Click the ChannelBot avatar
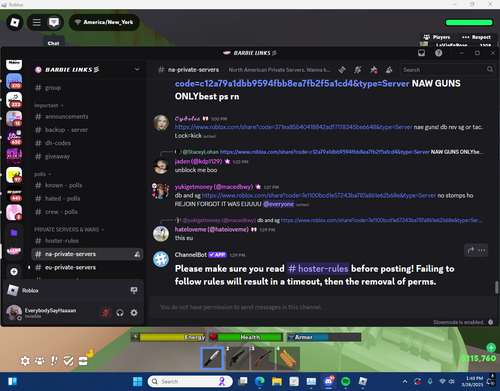This screenshot has height=391, width=500. (161, 259)
